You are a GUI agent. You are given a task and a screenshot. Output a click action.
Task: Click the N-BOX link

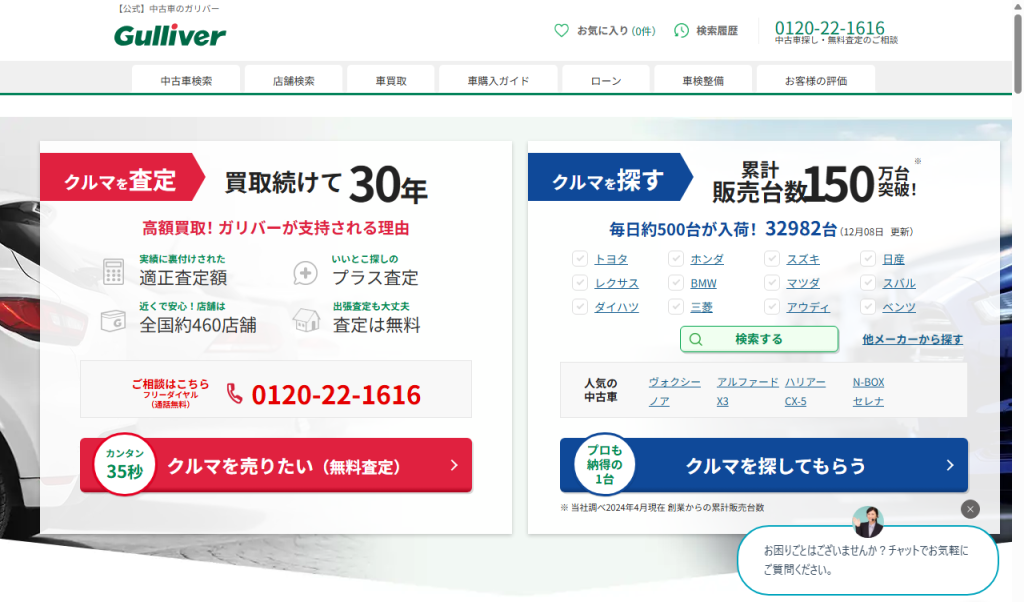[867, 382]
